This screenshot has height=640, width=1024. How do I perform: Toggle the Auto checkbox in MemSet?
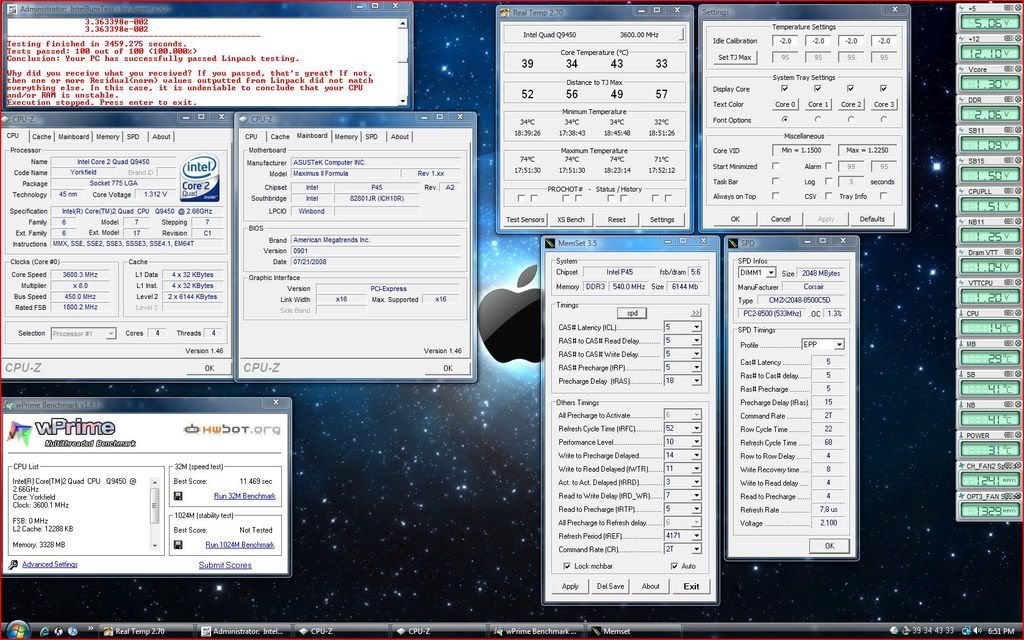pyautogui.click(x=674, y=566)
